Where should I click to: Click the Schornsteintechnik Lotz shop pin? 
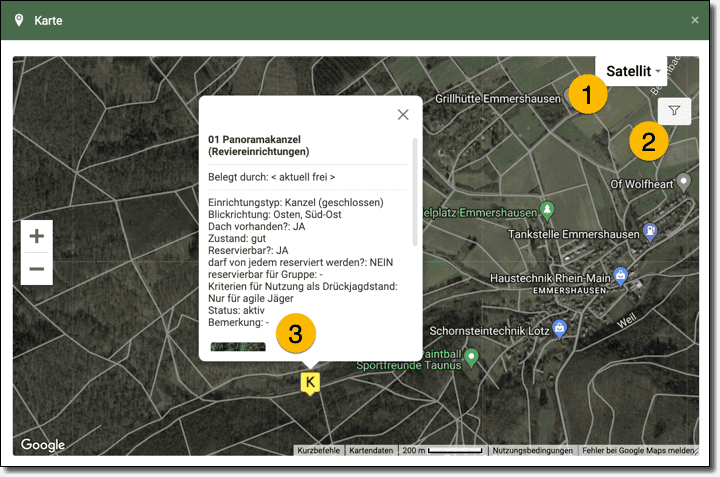[560, 327]
